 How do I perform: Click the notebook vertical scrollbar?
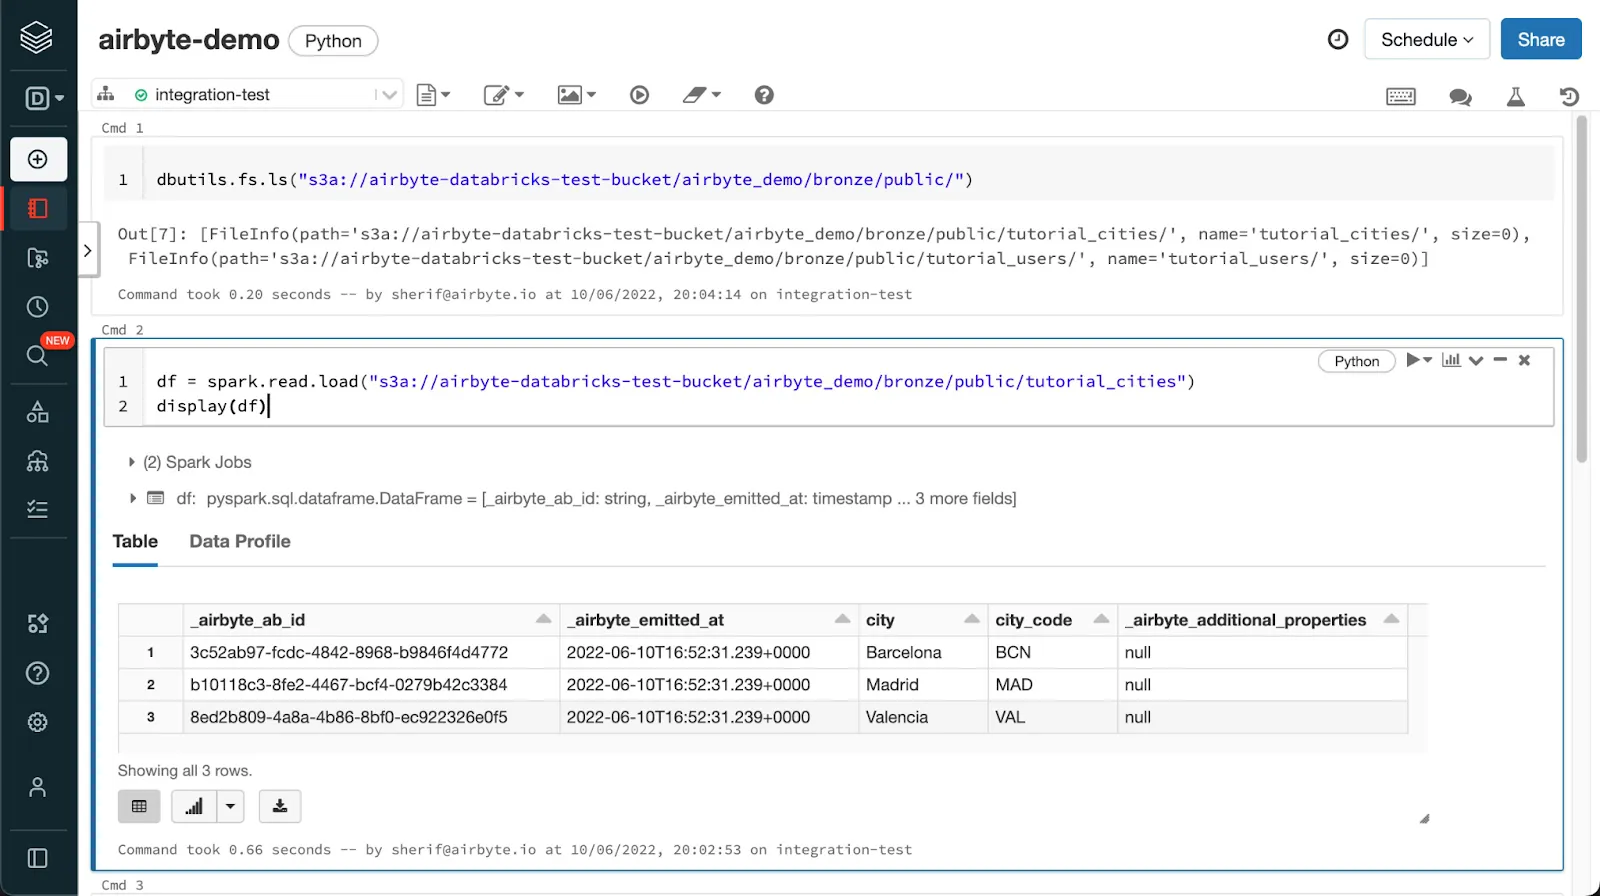1582,290
